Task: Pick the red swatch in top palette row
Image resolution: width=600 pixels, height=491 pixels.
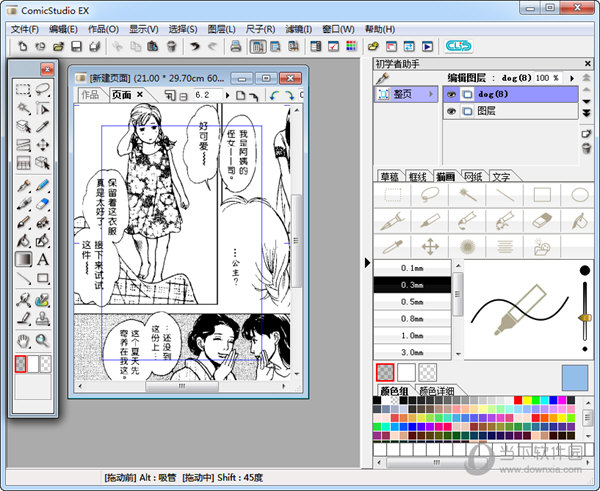Action: click(x=518, y=400)
